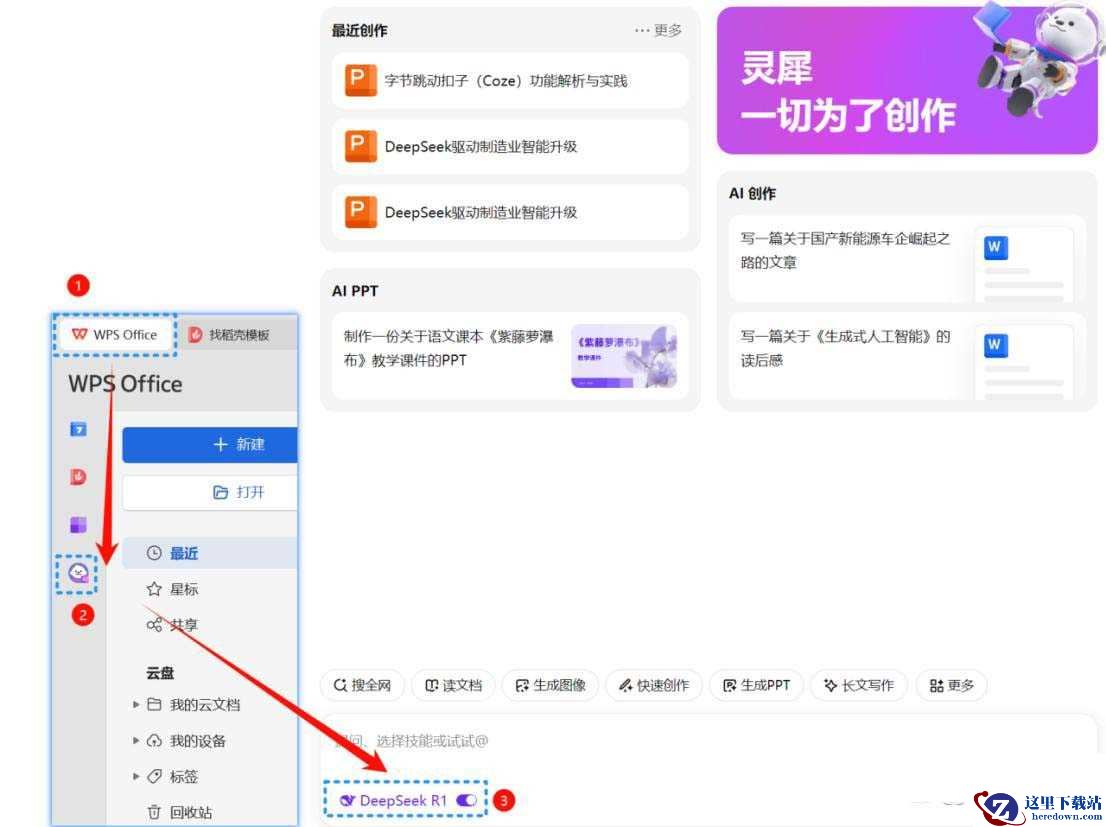Screen dimensions: 1106x827
Task: Click Word icon on 新能源车企 card
Action: (x=995, y=248)
